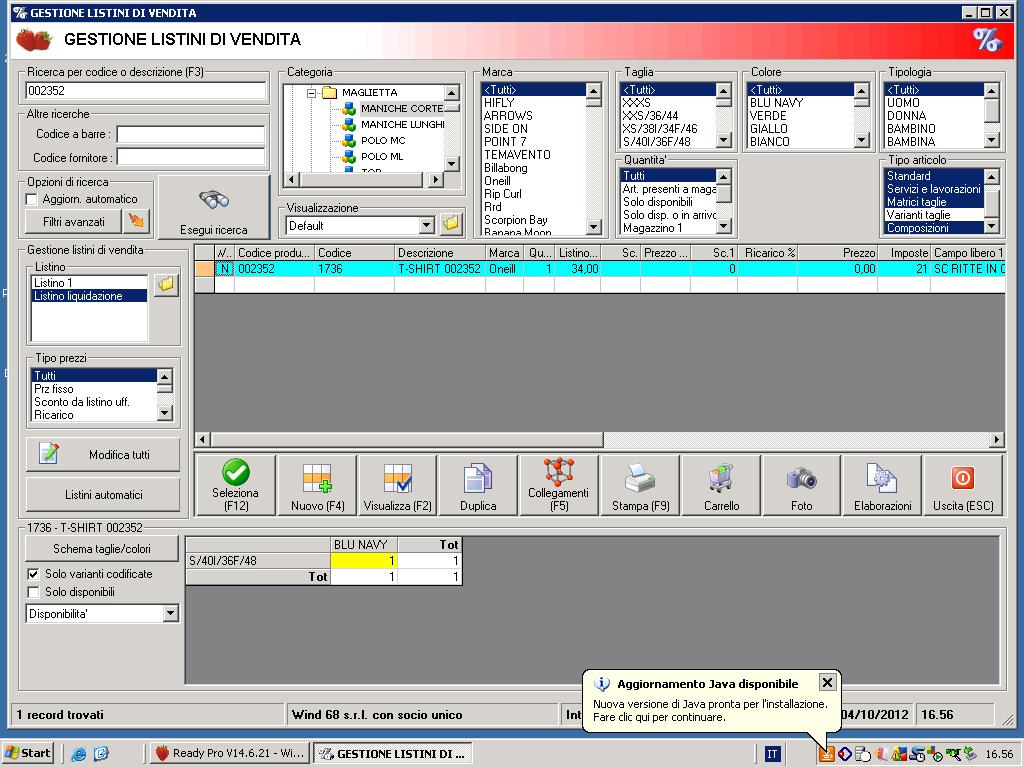Viewport: 1024px width, 768px height.
Task: Click the folder icon beside Listino list
Action: click(167, 285)
